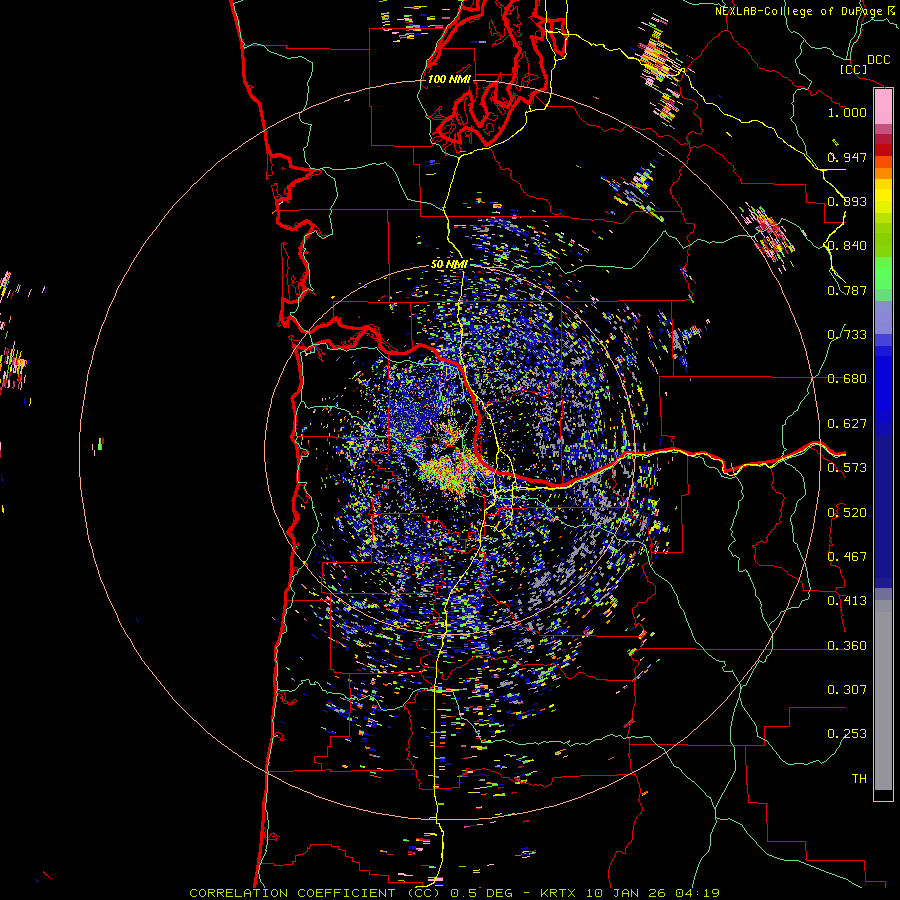Click the 50 NMI range ring label

pos(449,264)
